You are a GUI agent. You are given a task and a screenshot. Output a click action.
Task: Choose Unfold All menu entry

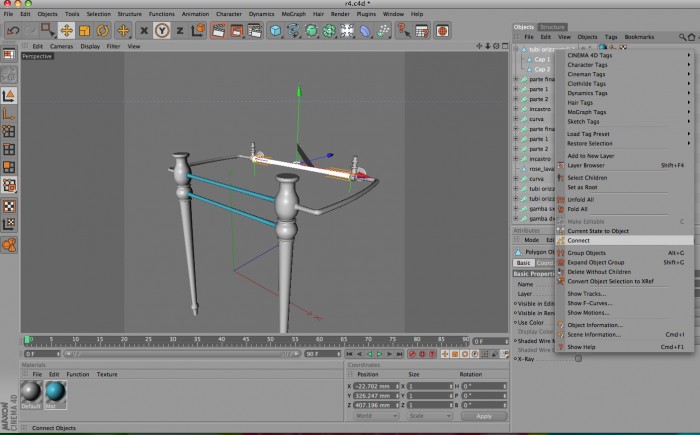(x=625, y=200)
